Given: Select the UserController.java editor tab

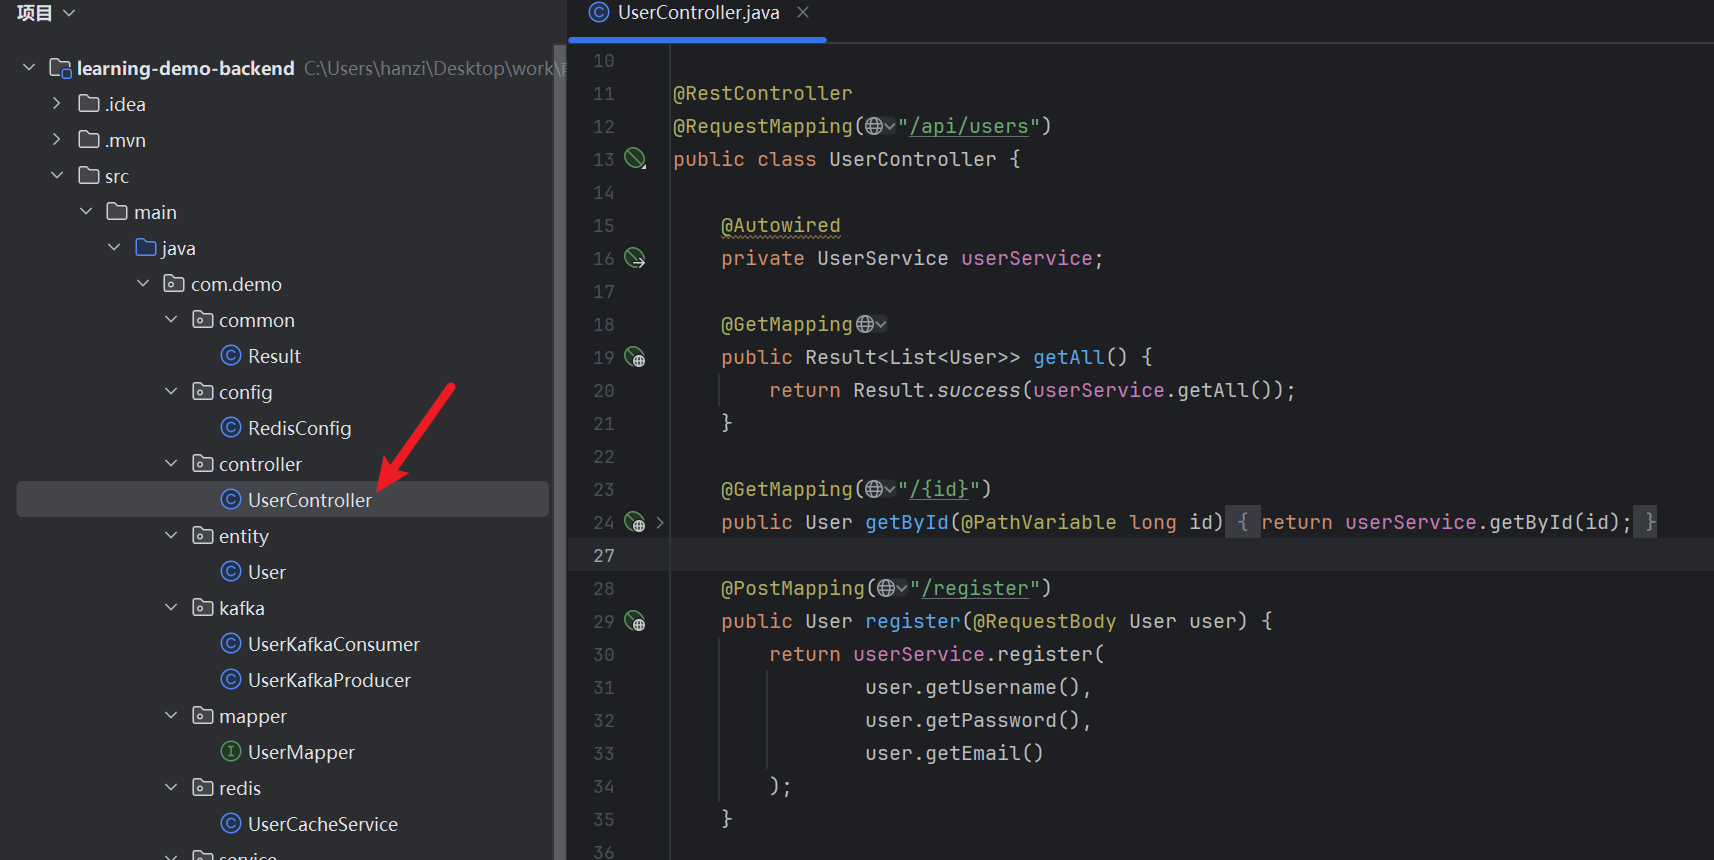Looking at the screenshot, I should coord(697,13).
